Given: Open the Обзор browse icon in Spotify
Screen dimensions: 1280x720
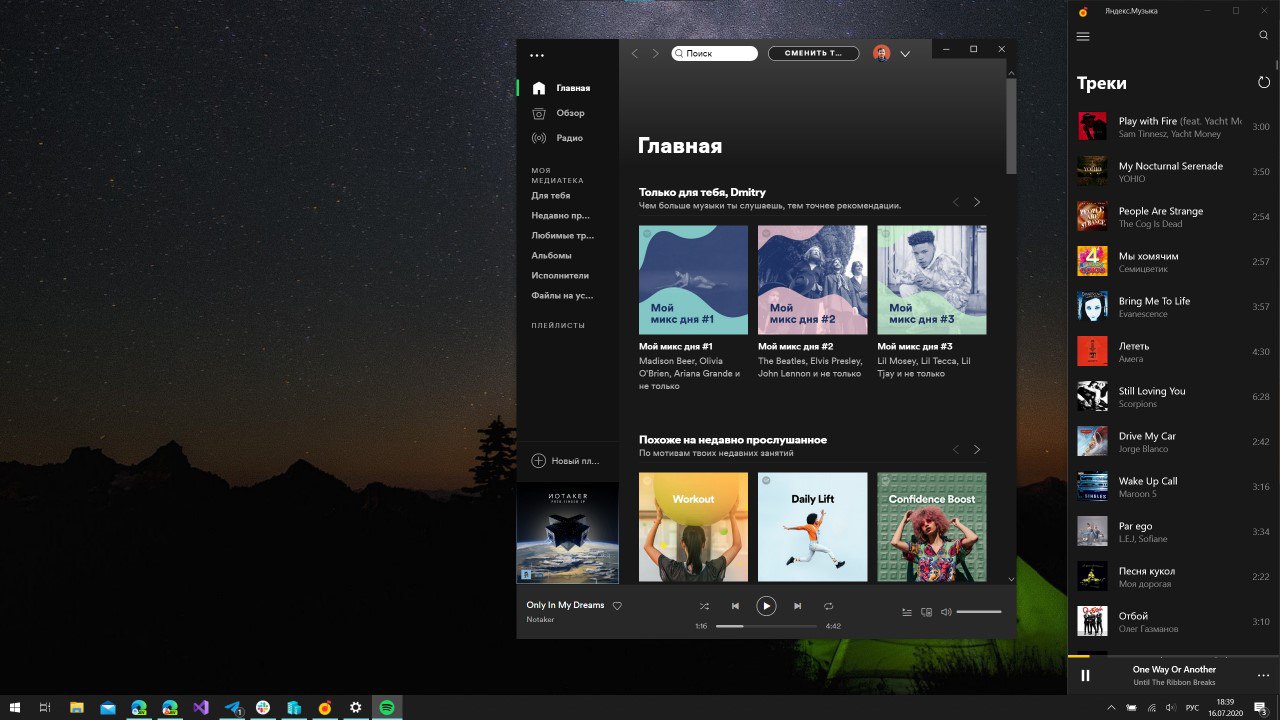Looking at the screenshot, I should pyautogui.click(x=539, y=113).
